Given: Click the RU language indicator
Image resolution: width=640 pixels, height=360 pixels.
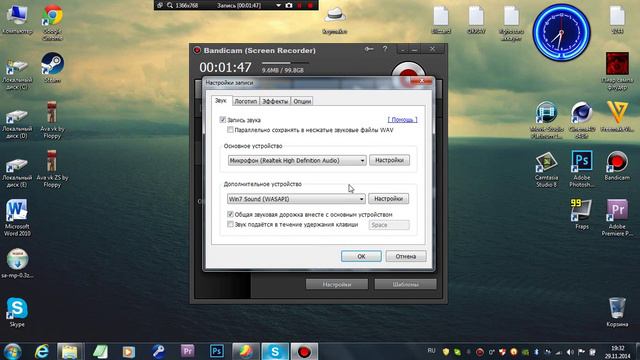Looking at the screenshot, I should pyautogui.click(x=431, y=351).
